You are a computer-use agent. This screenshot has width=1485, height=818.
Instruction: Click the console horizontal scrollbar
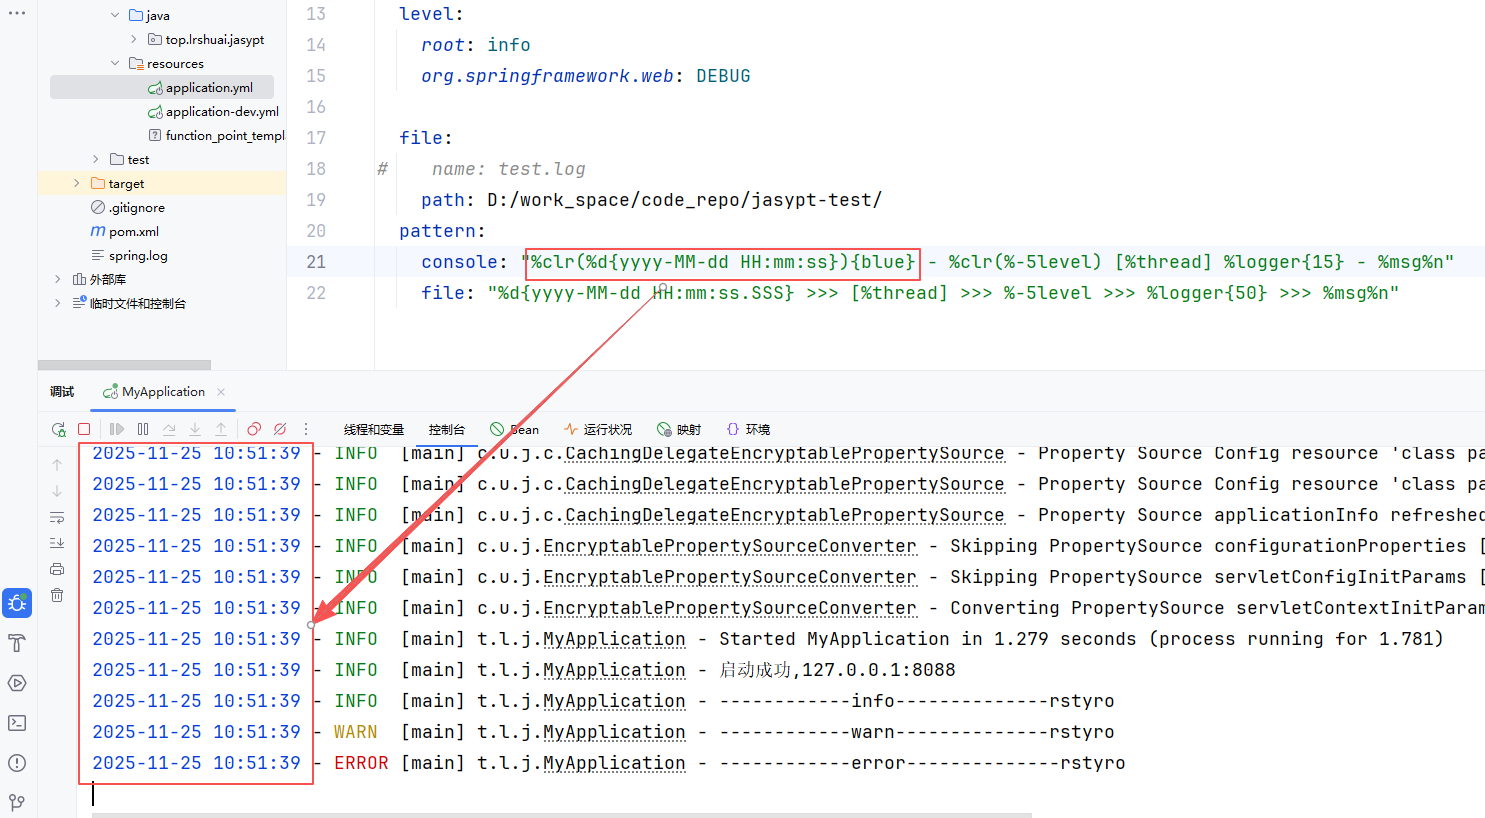coord(560,814)
